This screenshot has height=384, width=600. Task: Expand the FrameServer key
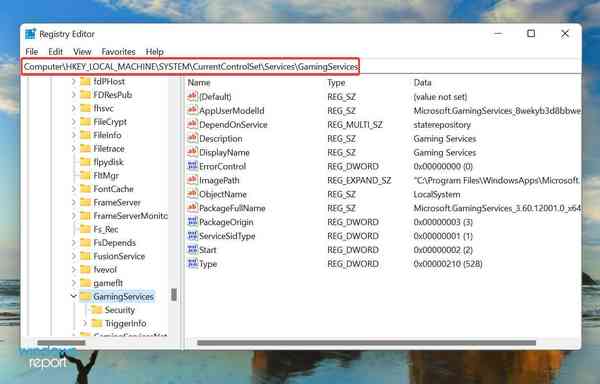[73, 202]
